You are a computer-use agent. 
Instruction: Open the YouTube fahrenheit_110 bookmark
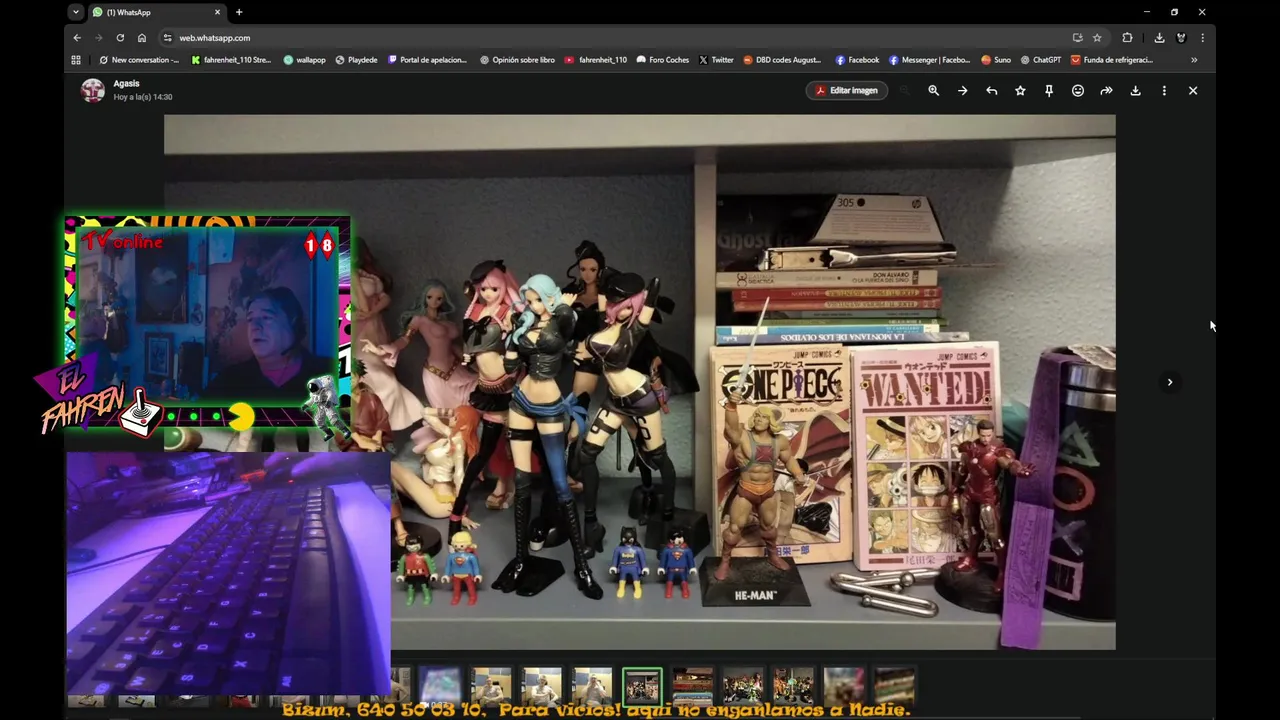596,60
